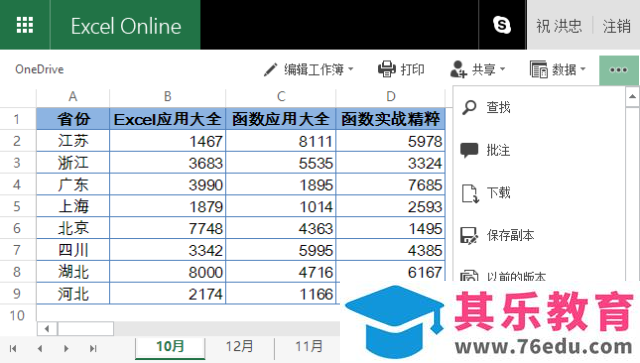Viewport: 640px width, 363px height.
Task: Click header cell Excel应用大全
Action: point(167,119)
